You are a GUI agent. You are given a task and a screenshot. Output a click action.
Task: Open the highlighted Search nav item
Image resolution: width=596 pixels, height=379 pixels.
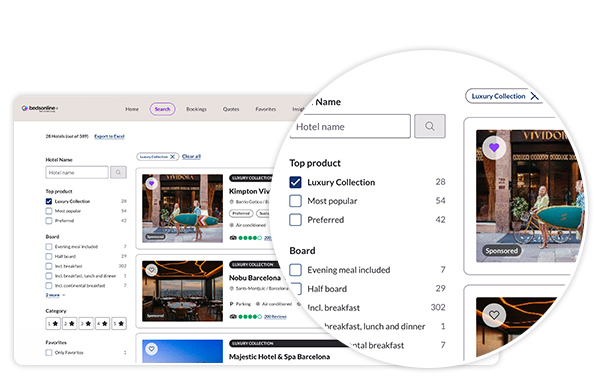pos(162,109)
